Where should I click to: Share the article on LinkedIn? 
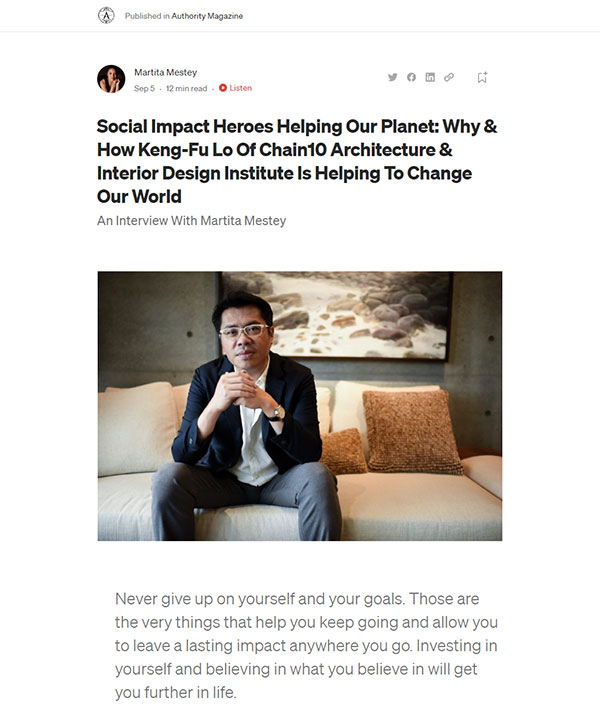[x=430, y=77]
